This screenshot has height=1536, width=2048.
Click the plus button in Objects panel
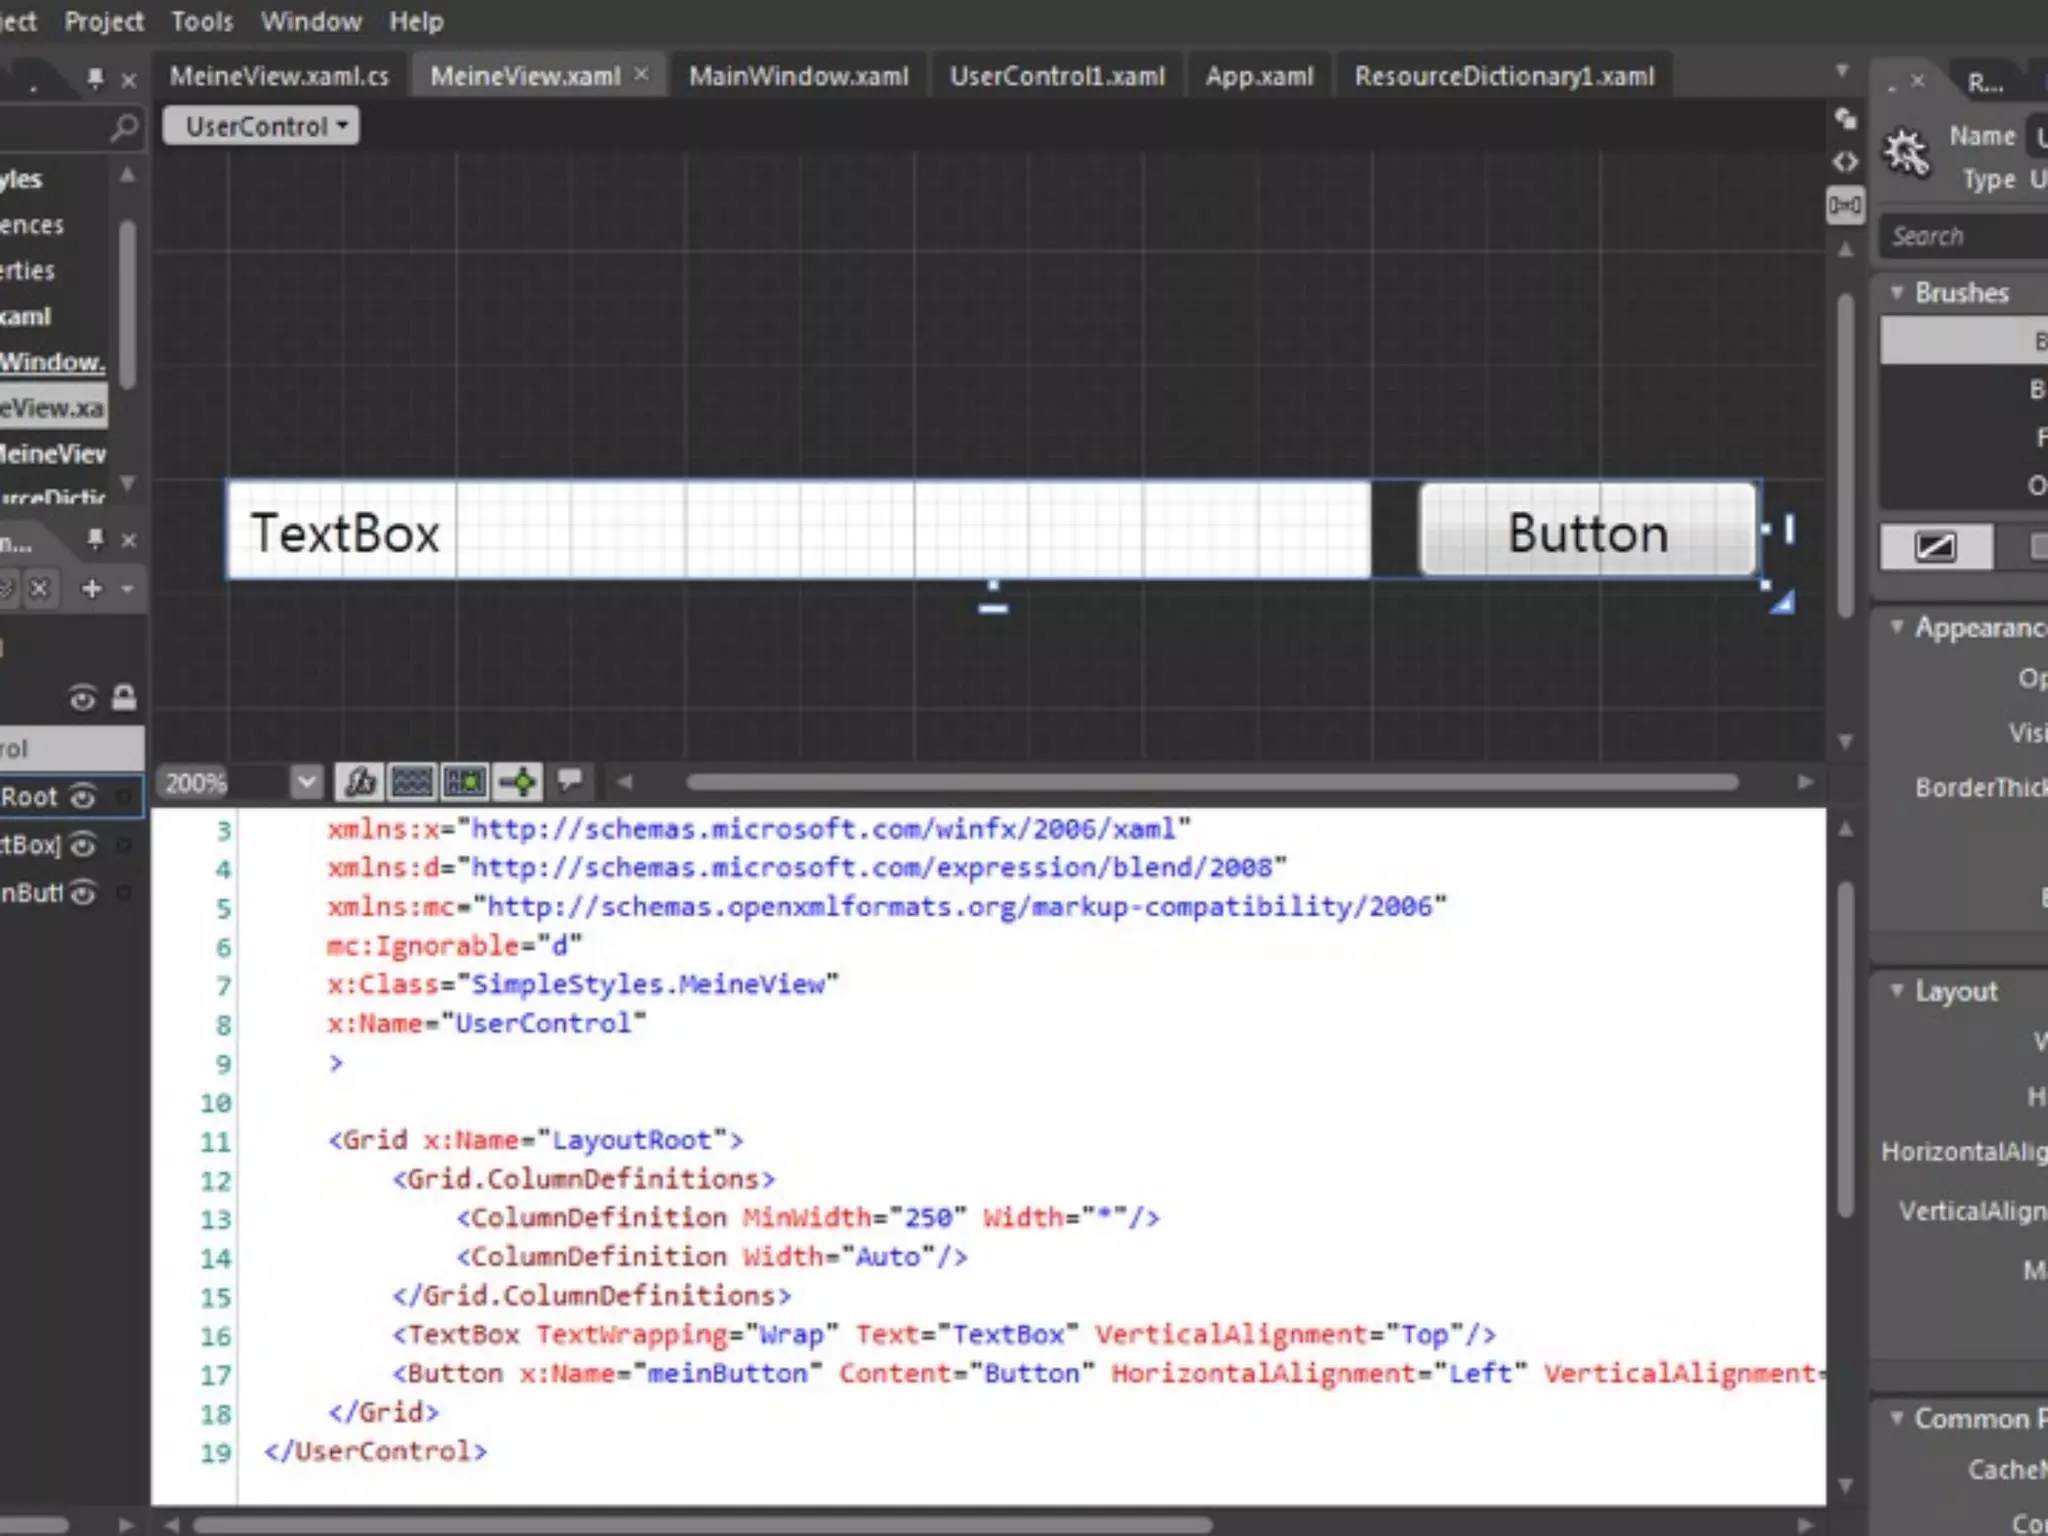tap(92, 589)
